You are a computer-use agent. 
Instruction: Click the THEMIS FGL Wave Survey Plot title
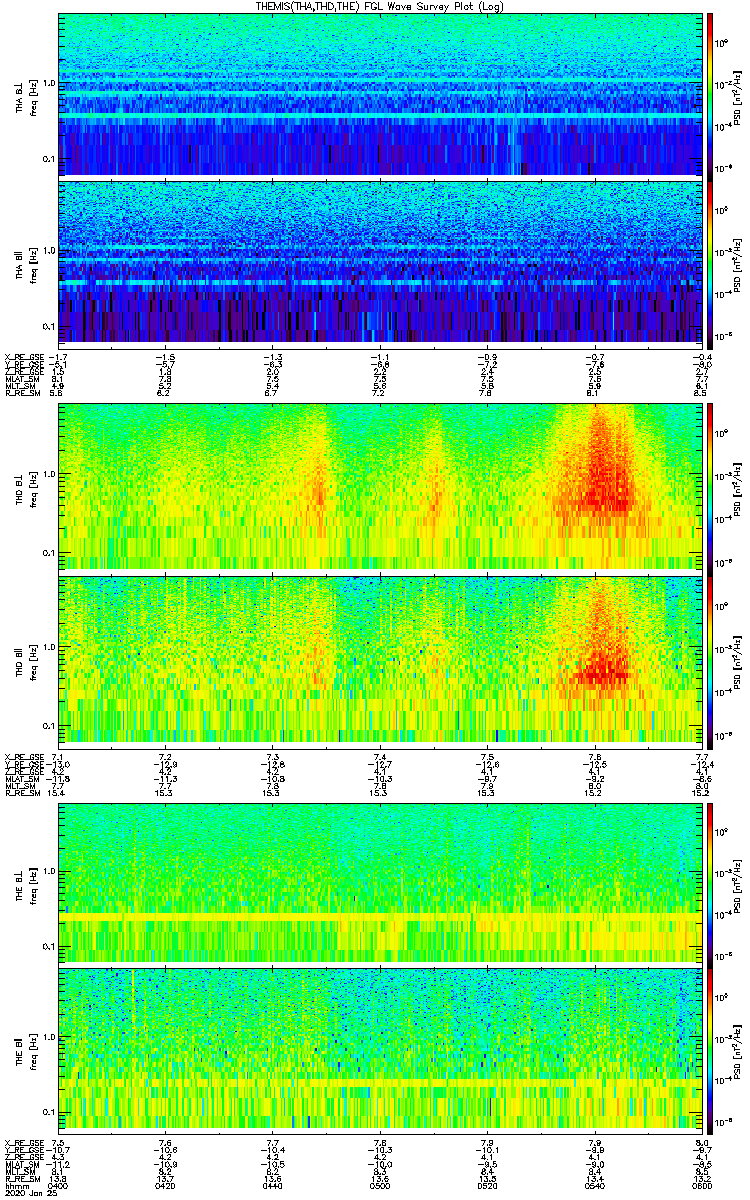pos(382,6)
